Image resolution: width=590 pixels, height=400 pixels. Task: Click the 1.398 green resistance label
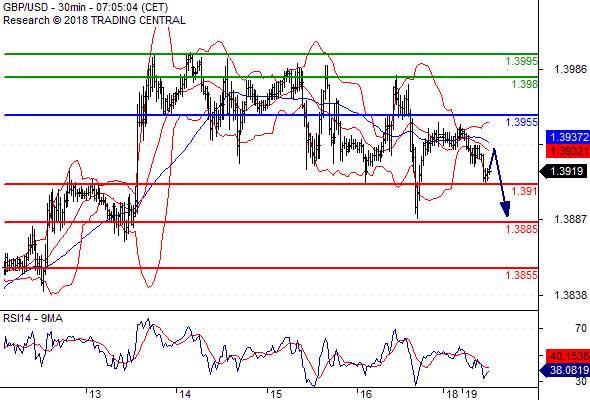pyautogui.click(x=524, y=84)
